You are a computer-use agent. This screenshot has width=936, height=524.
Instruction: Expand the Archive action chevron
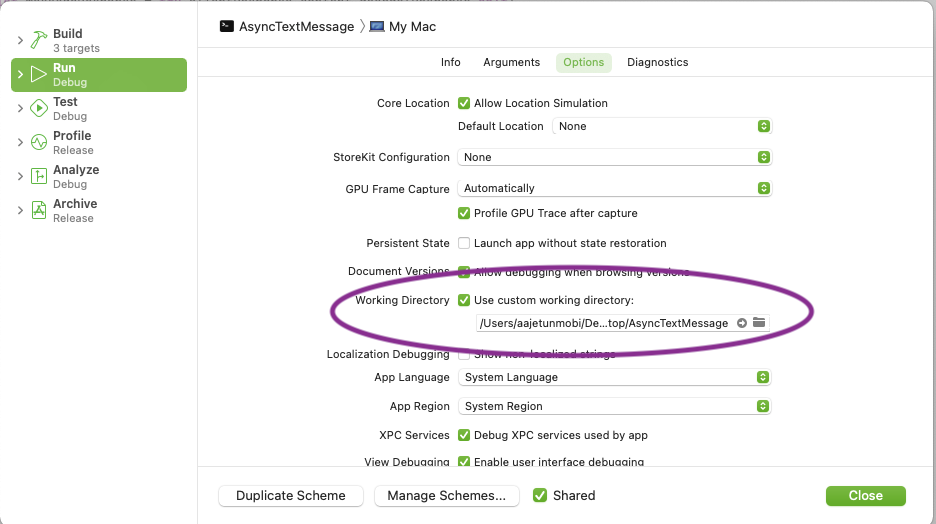[20, 210]
